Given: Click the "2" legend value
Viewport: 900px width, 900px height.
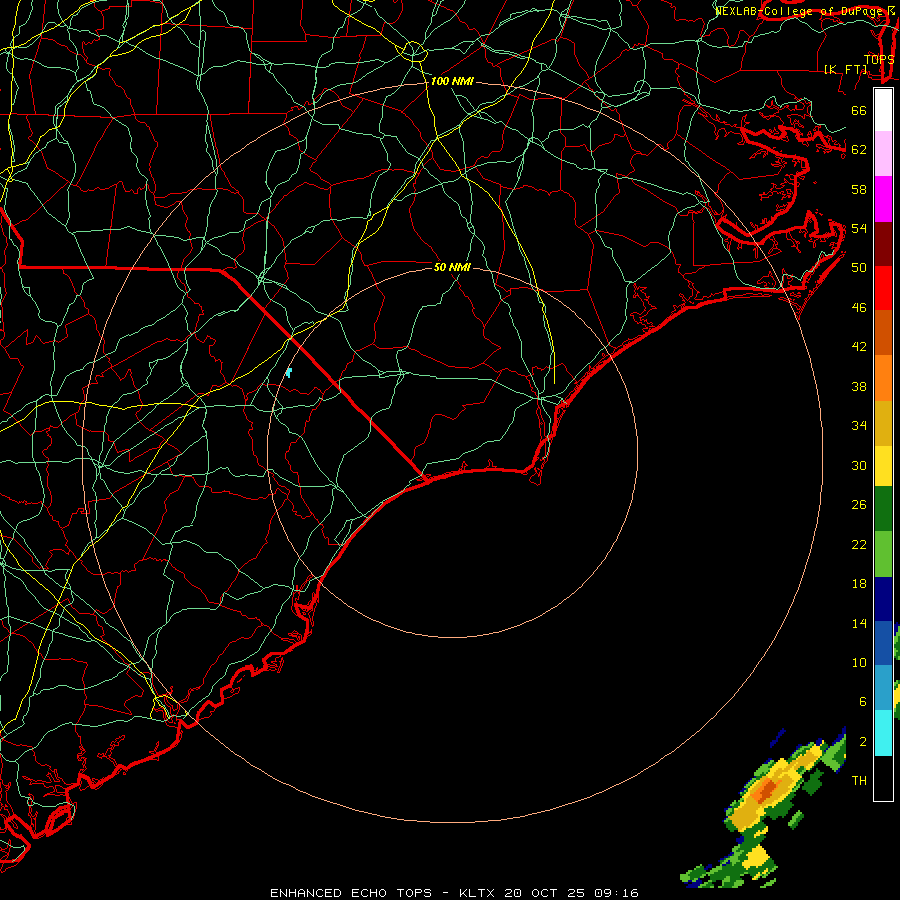Looking at the screenshot, I should point(862,742).
